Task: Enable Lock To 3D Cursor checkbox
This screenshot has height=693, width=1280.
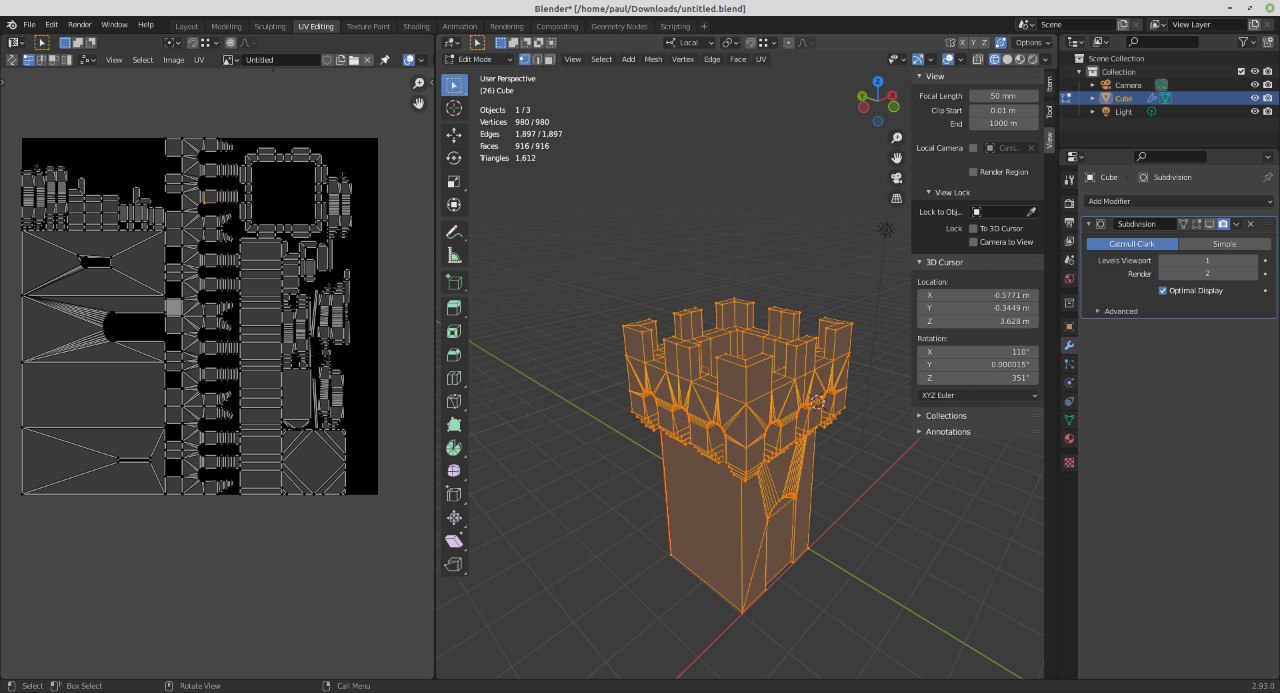Action: [973, 229]
